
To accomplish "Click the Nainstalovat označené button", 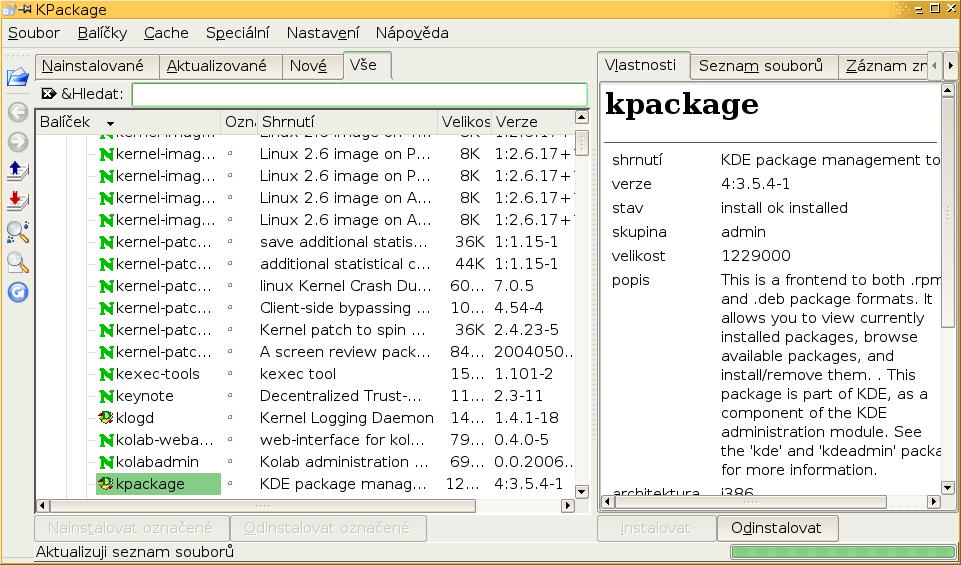I will (131, 528).
